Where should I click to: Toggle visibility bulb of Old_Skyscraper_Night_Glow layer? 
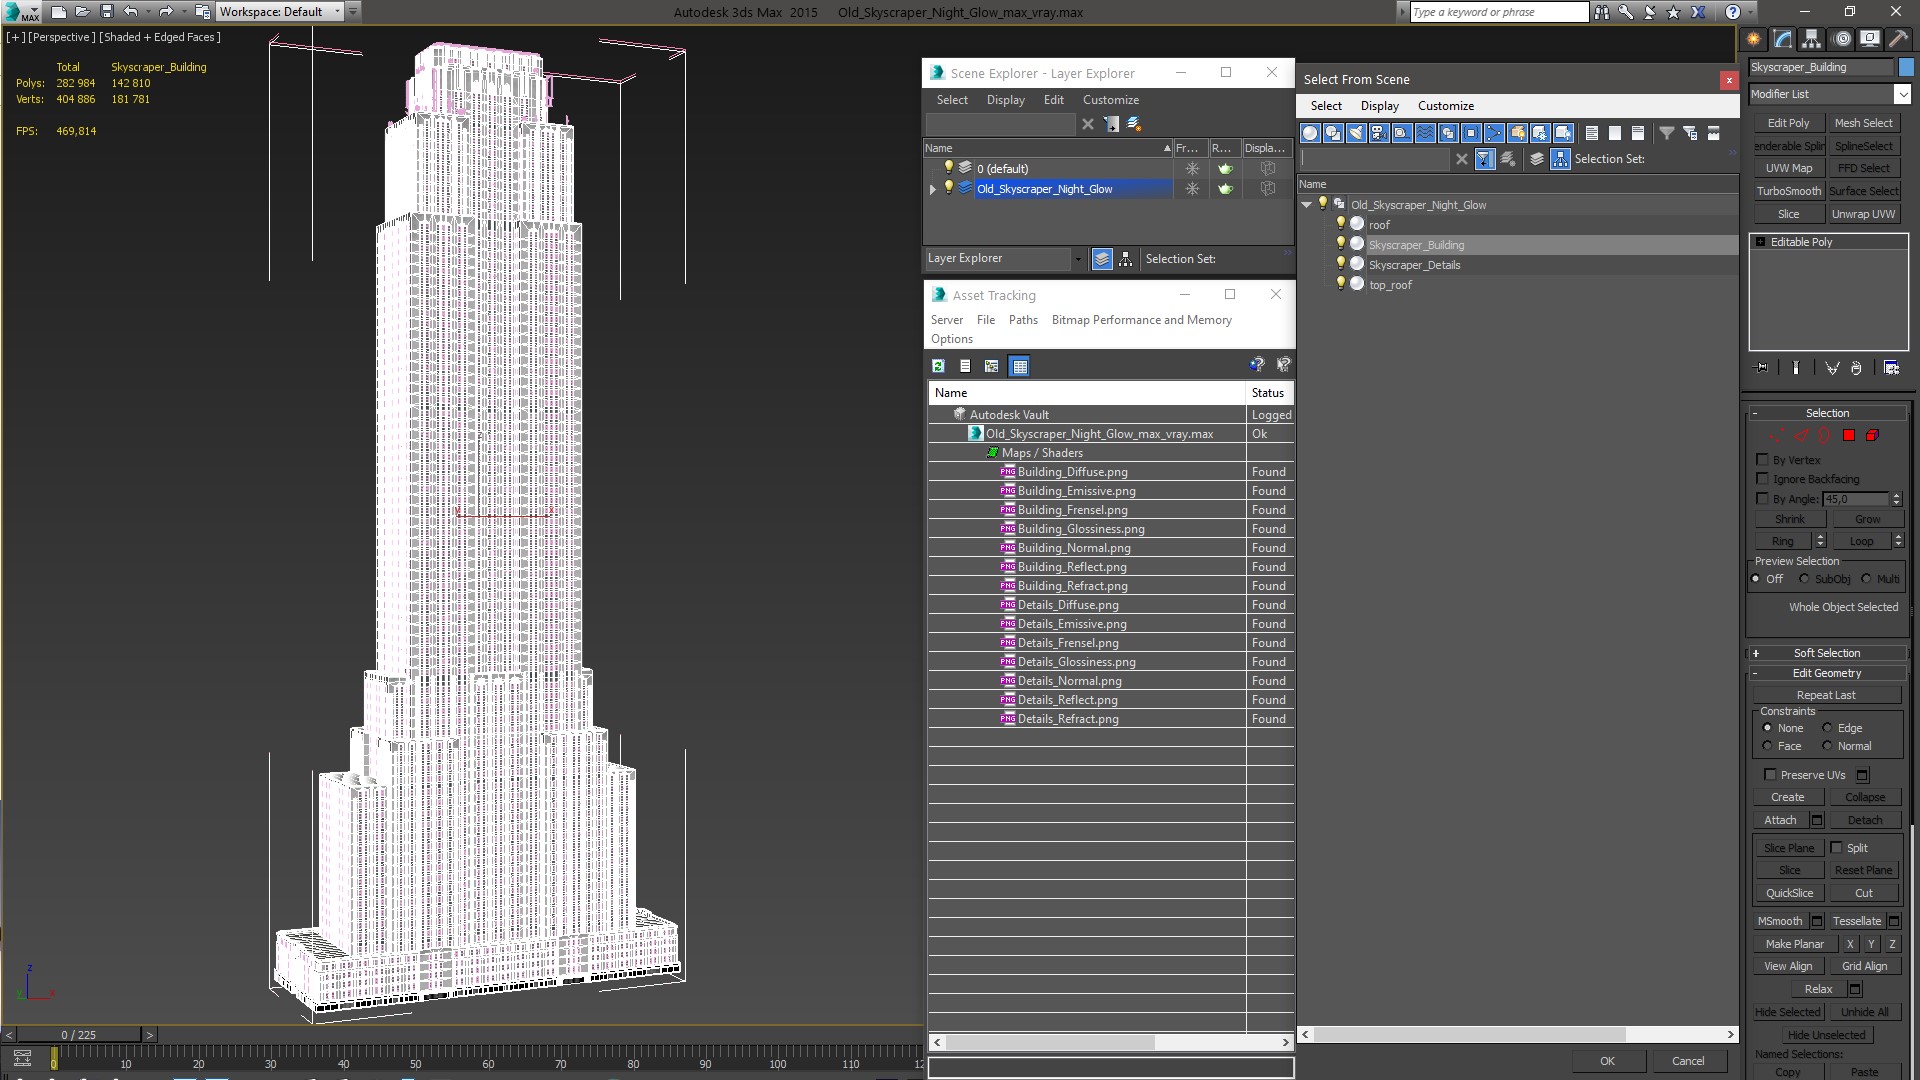click(x=949, y=188)
